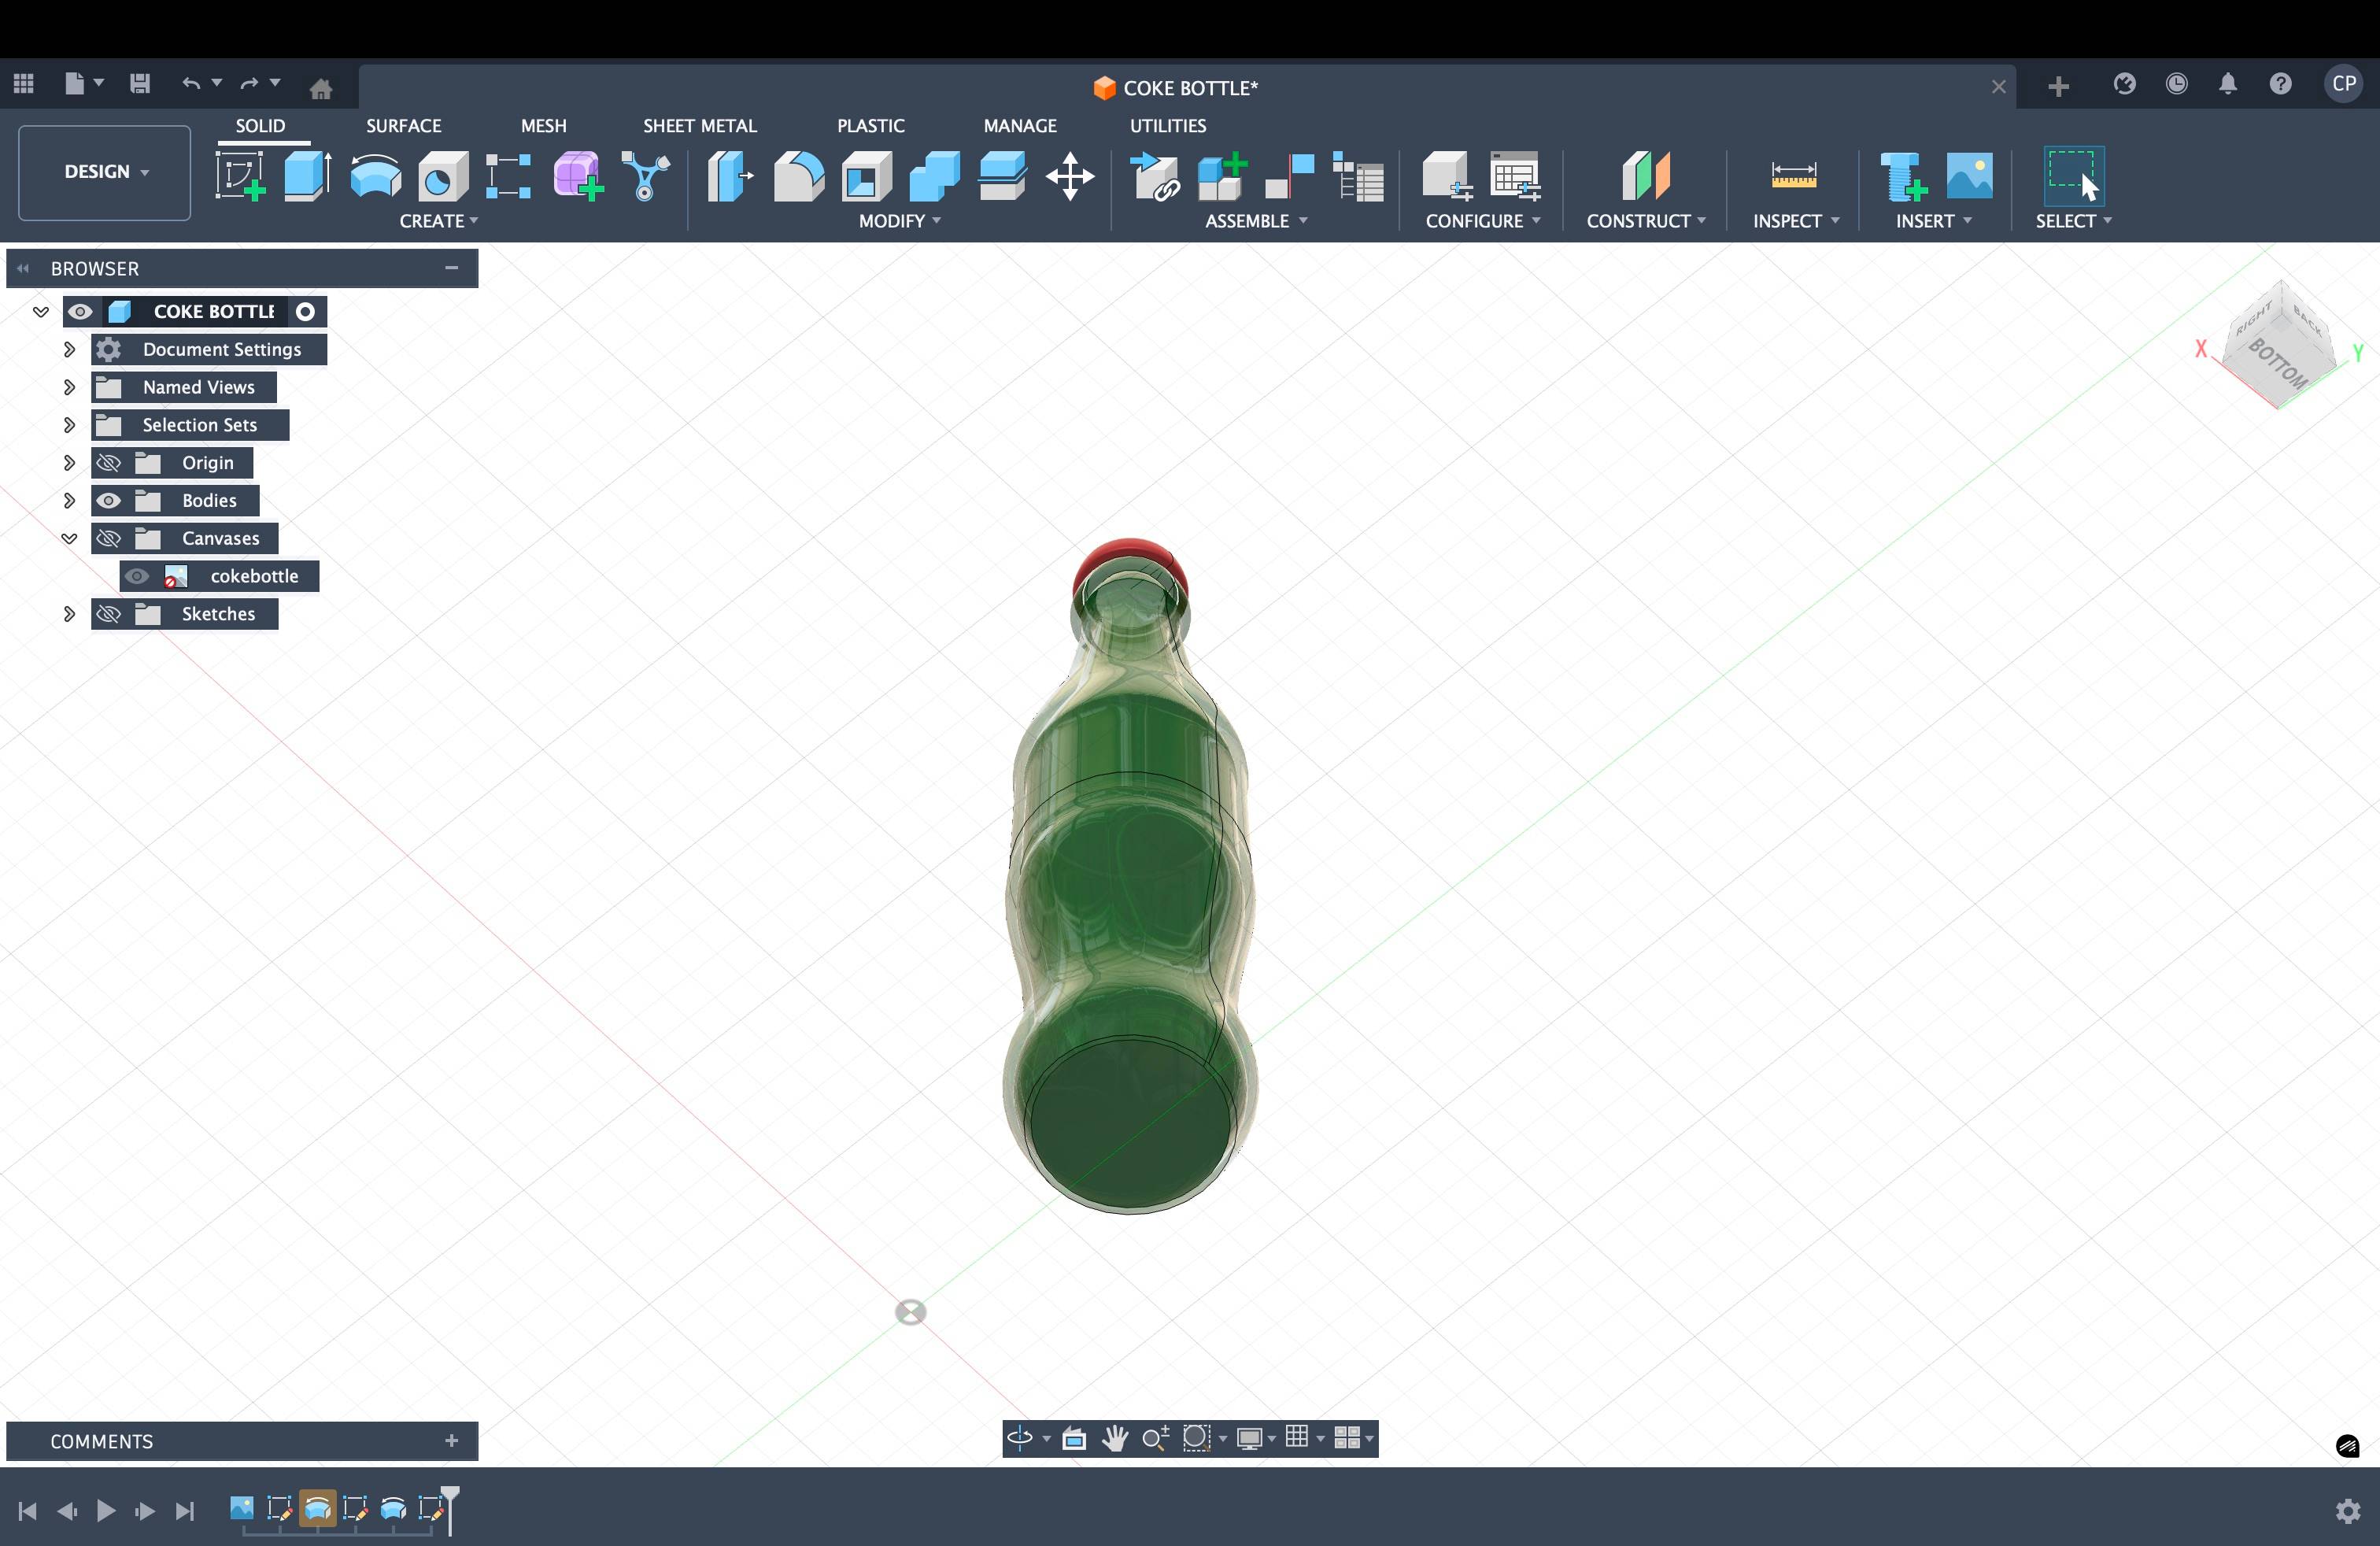Select the Pan hand tool
The width and height of the screenshot is (2380, 1546).
[x=1115, y=1438]
